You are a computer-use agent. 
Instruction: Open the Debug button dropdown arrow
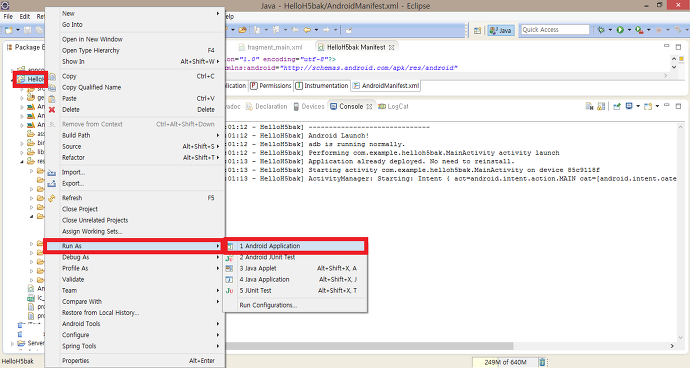pos(610,30)
